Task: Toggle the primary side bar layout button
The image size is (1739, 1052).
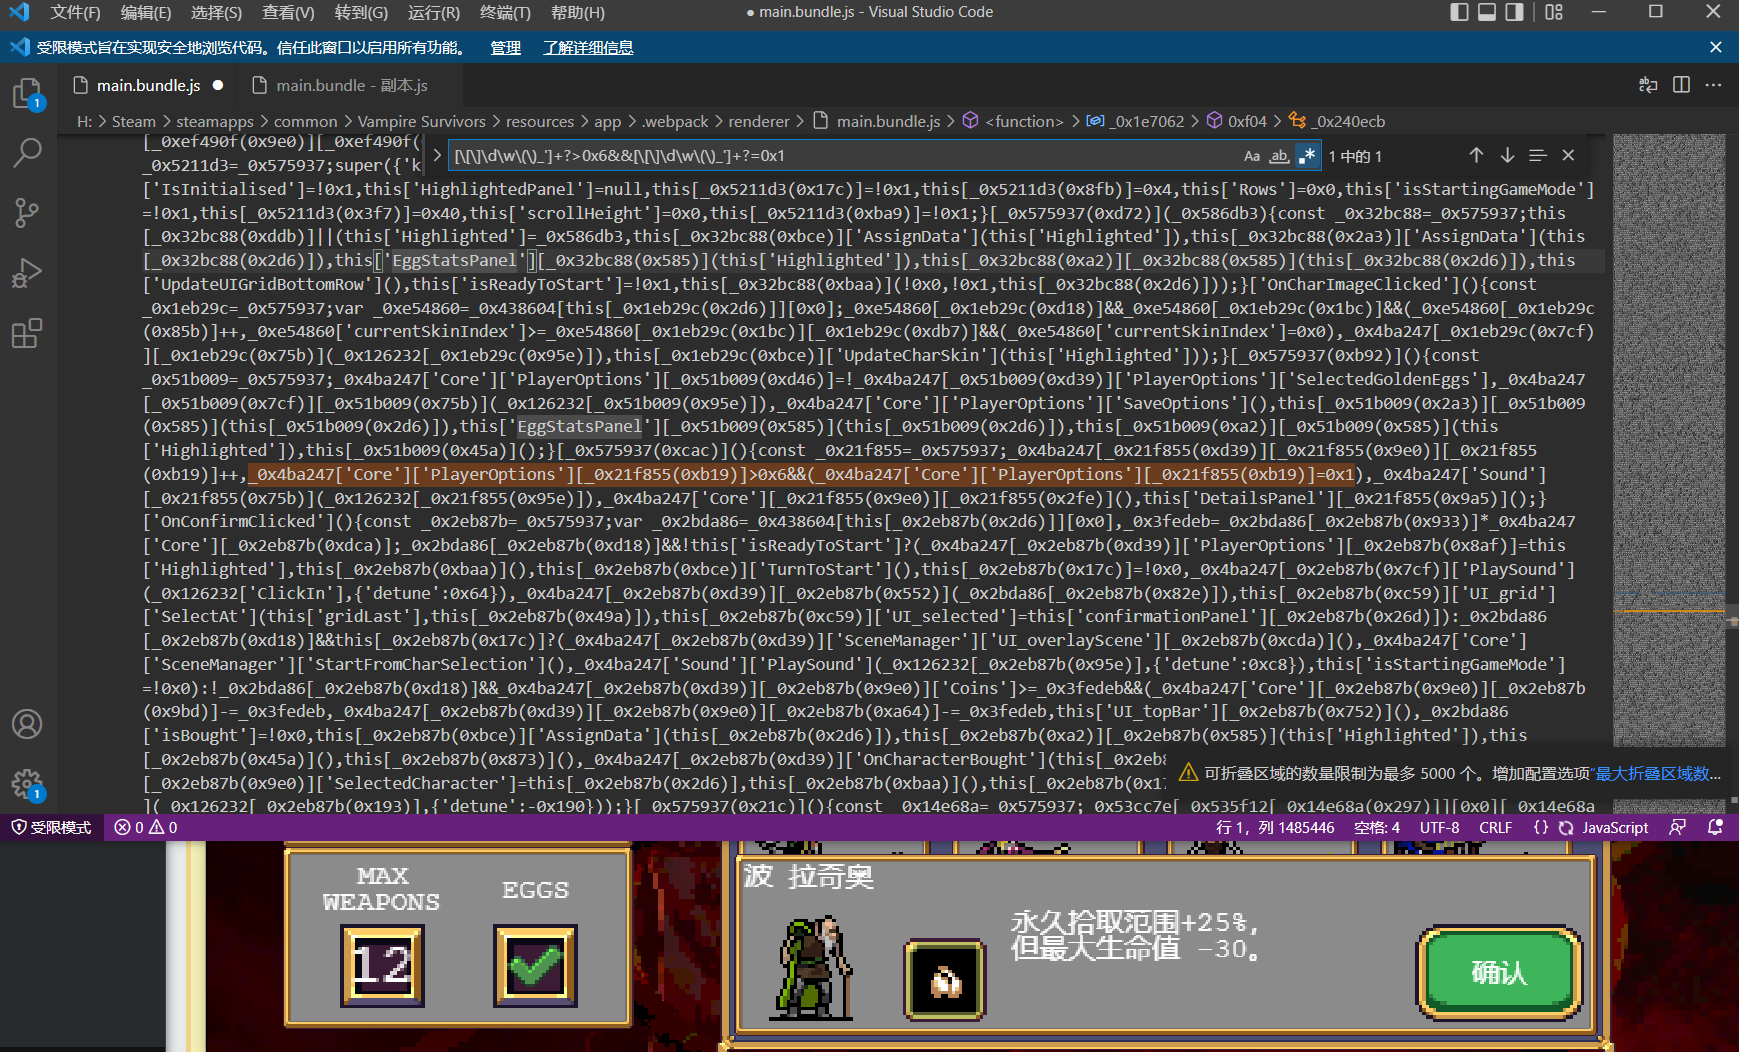Action: coord(1460,12)
